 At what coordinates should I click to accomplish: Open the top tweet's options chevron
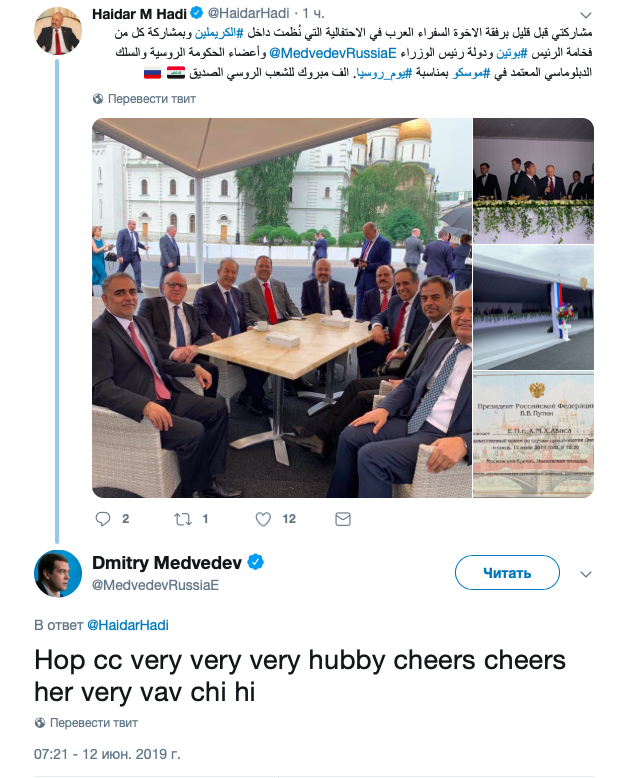pyautogui.click(x=586, y=16)
